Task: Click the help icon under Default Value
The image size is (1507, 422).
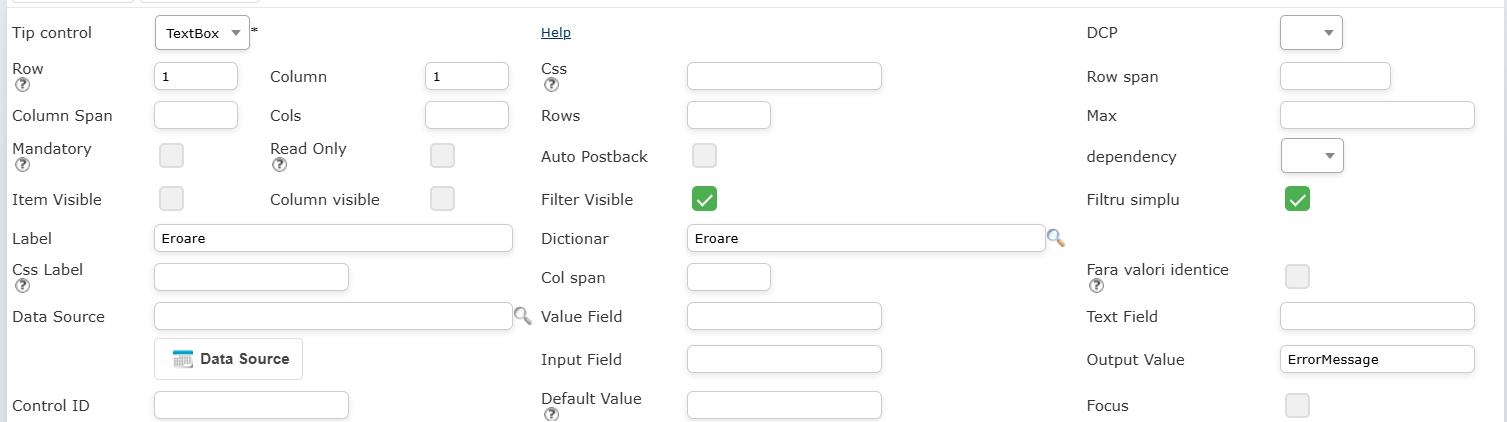Action: tap(551, 414)
